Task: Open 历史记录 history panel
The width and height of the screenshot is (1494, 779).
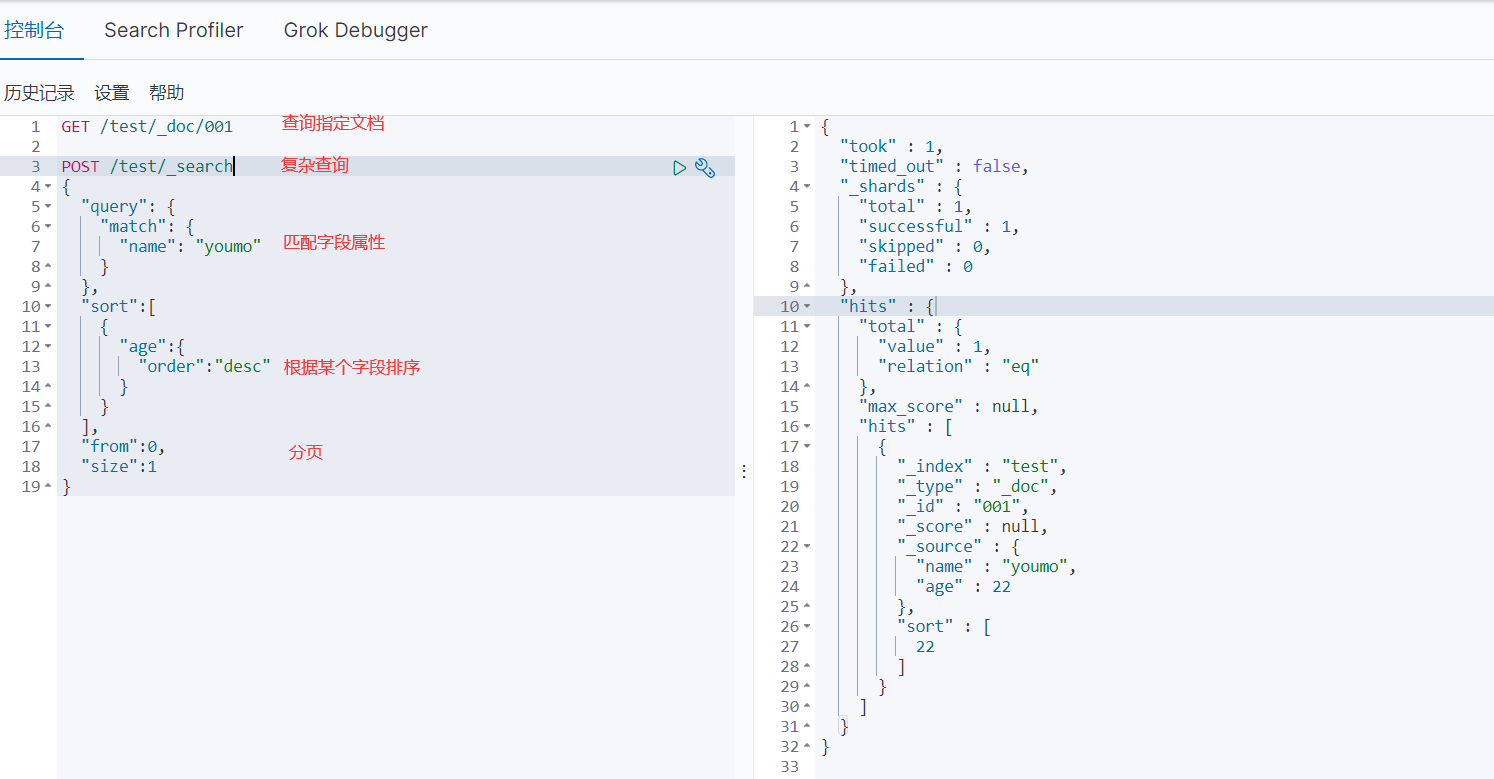Action: coord(39,93)
